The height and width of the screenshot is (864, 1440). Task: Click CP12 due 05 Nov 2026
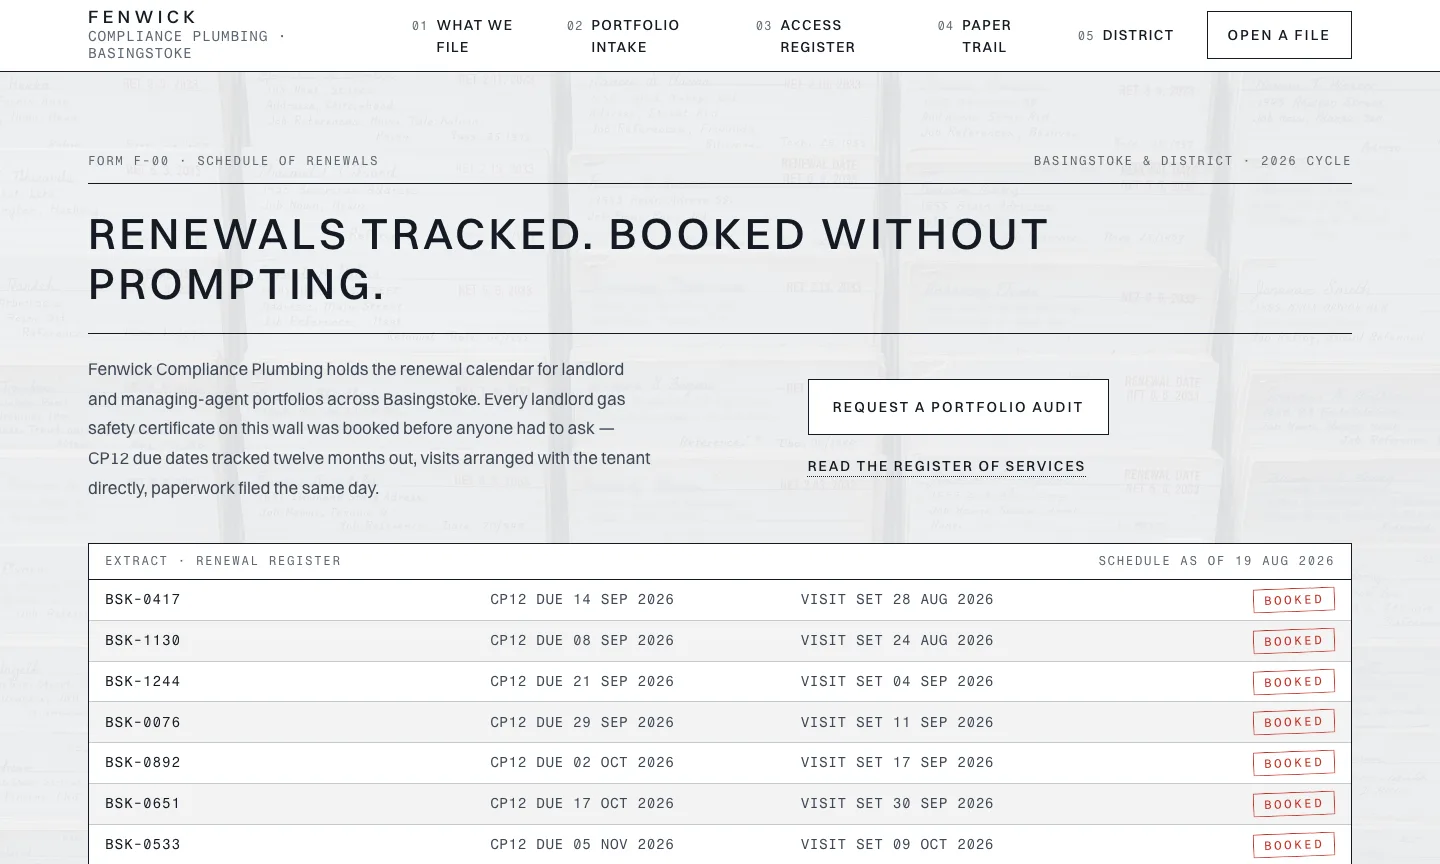pos(582,845)
